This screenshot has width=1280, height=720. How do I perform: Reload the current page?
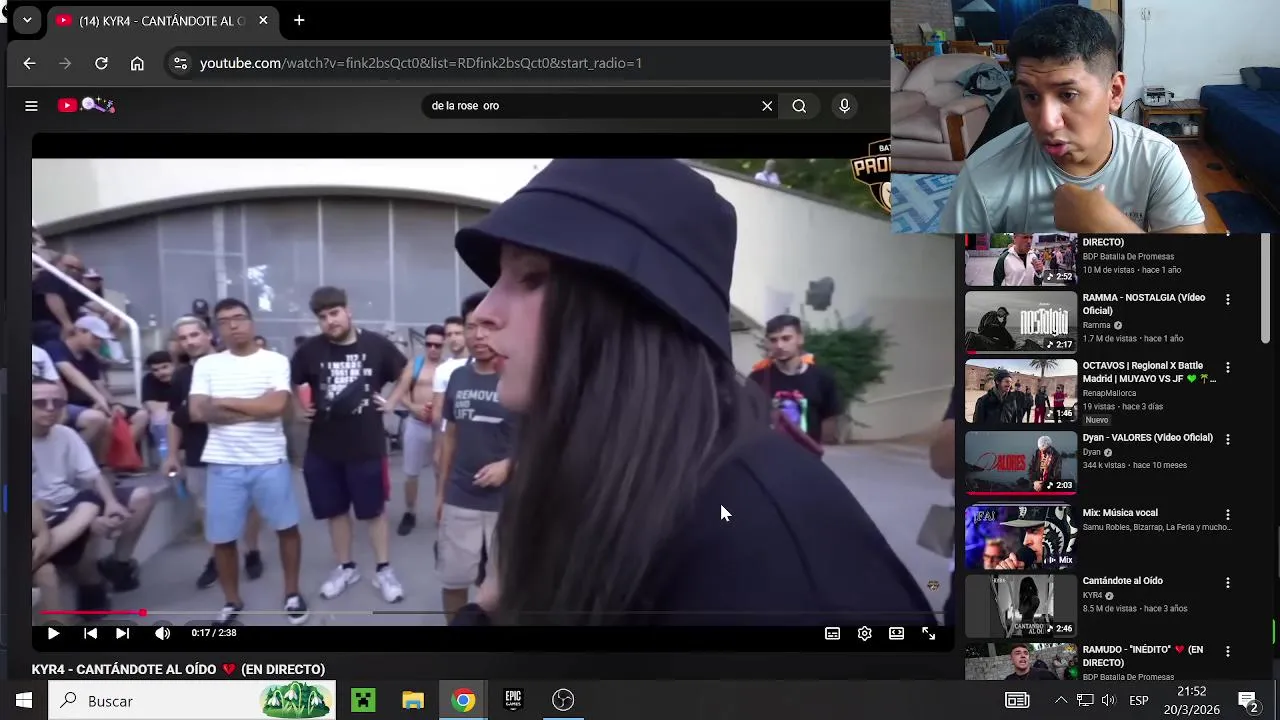coord(101,63)
